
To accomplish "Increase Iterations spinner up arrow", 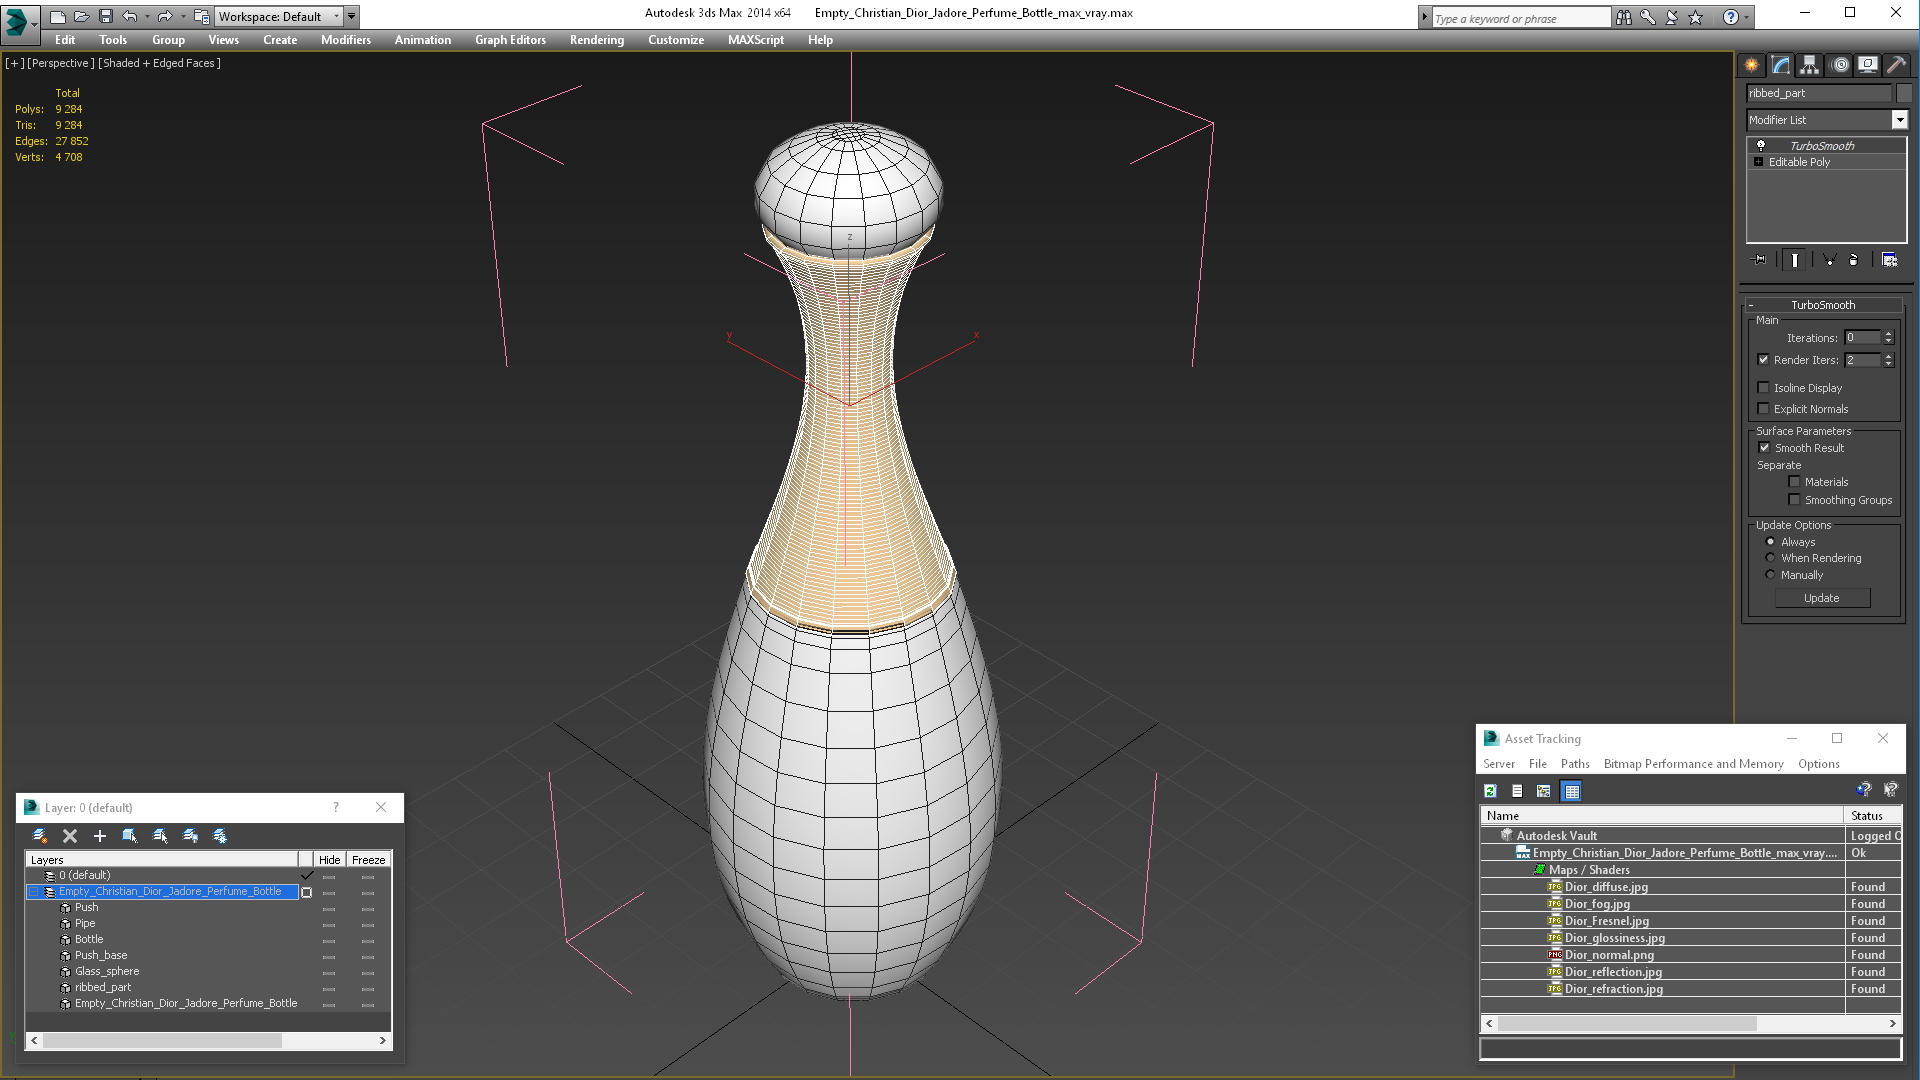I will tap(1888, 334).
